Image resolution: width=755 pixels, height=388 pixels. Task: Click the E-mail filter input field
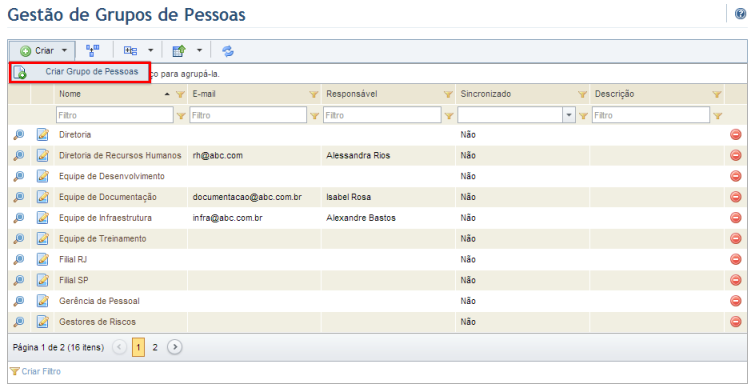click(248, 115)
